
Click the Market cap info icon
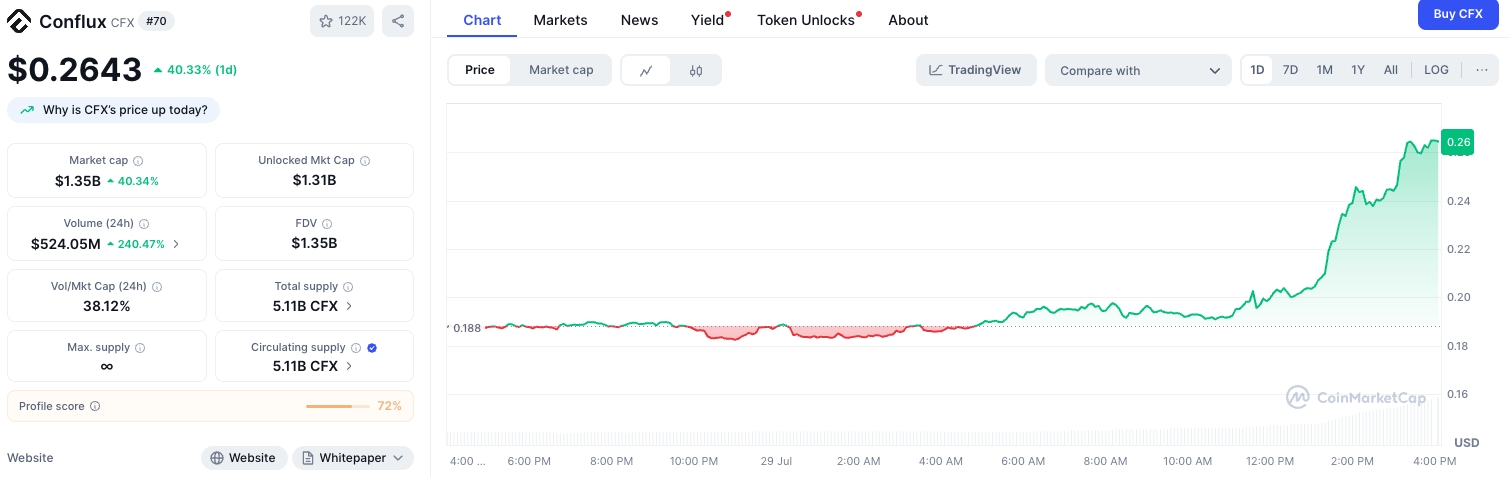(138, 161)
